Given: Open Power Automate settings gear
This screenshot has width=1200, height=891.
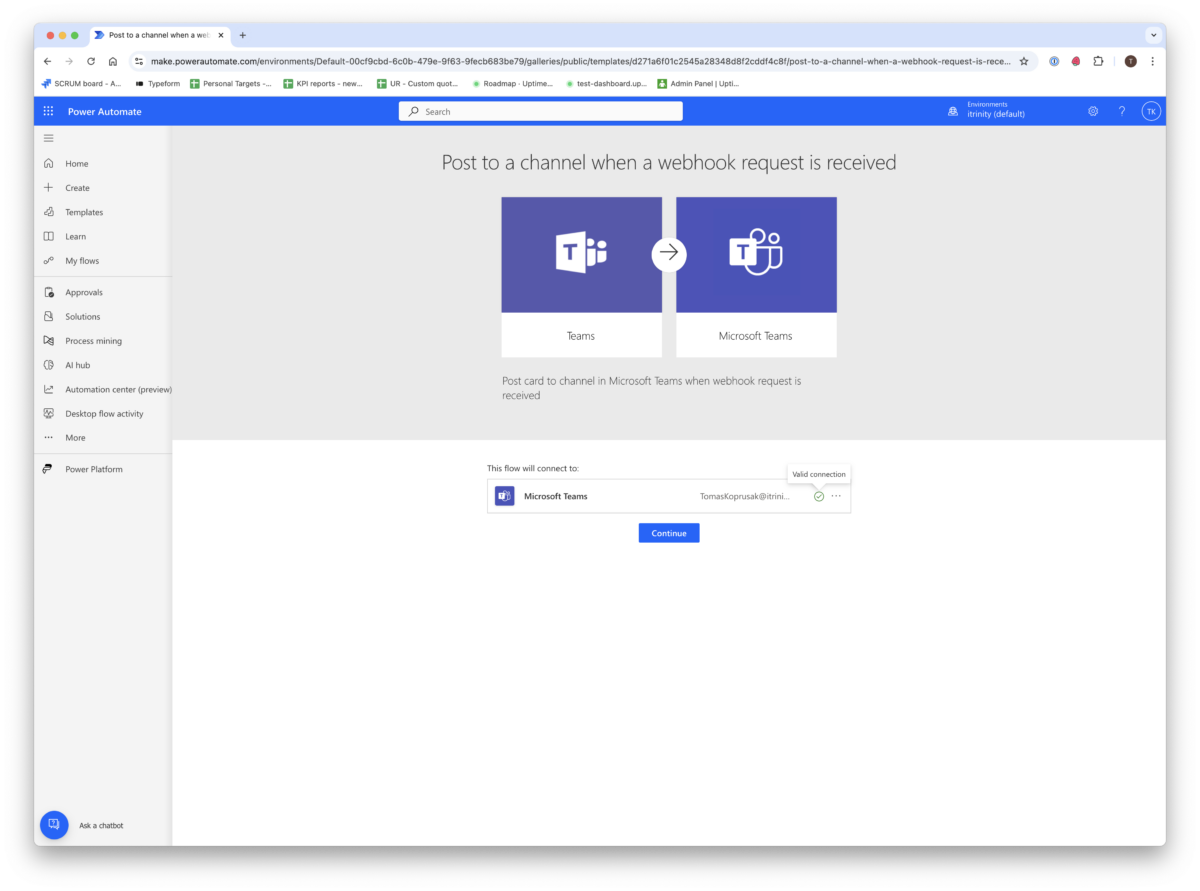Looking at the screenshot, I should point(1093,111).
